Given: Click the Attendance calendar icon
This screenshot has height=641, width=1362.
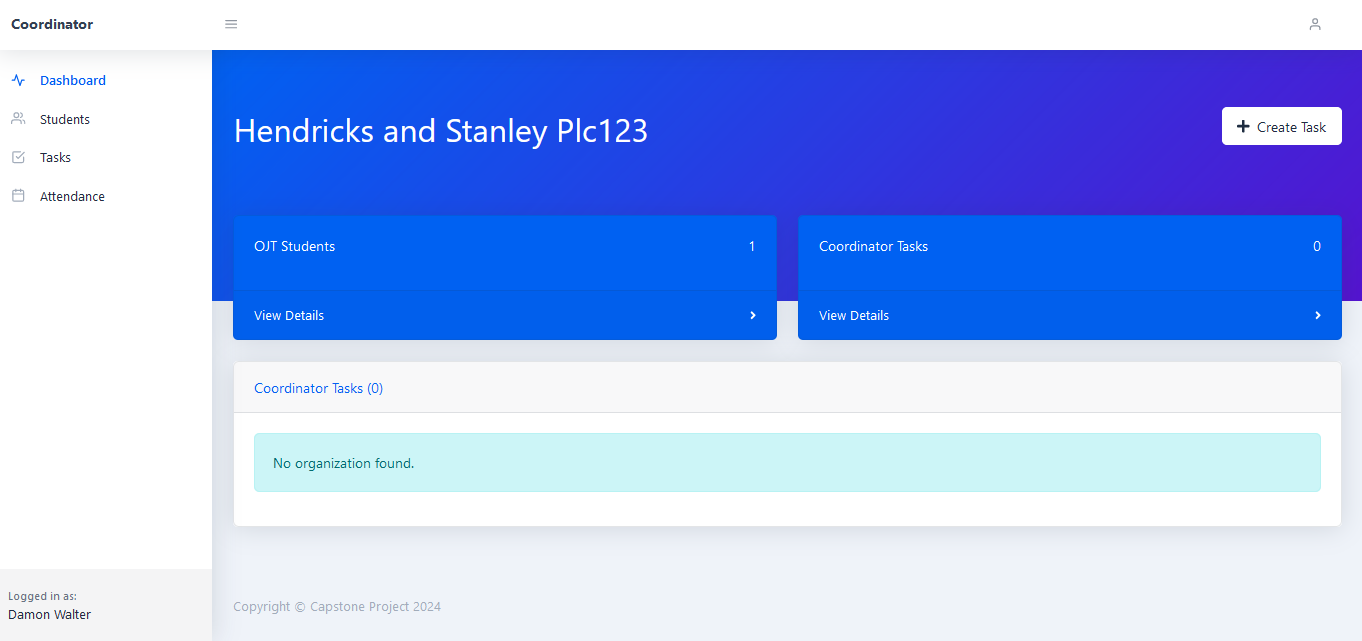Looking at the screenshot, I should tap(18, 196).
